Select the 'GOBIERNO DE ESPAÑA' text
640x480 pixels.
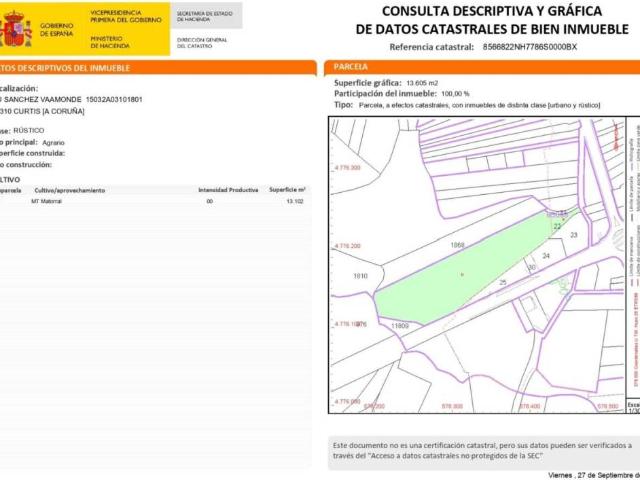click(x=56, y=30)
